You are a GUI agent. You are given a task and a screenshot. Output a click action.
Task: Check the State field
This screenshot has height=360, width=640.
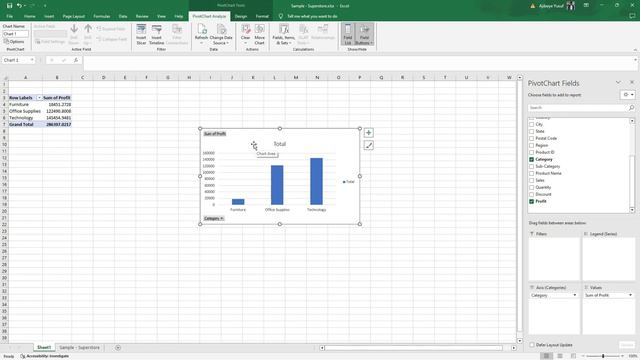click(531, 131)
